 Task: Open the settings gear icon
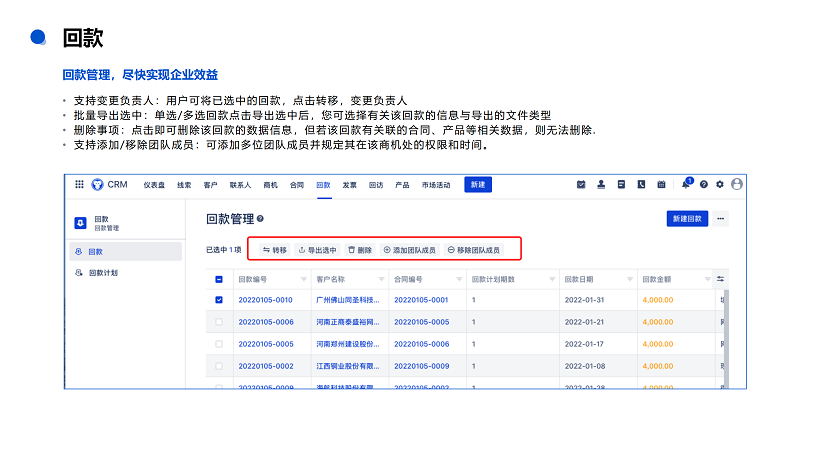[720, 185]
